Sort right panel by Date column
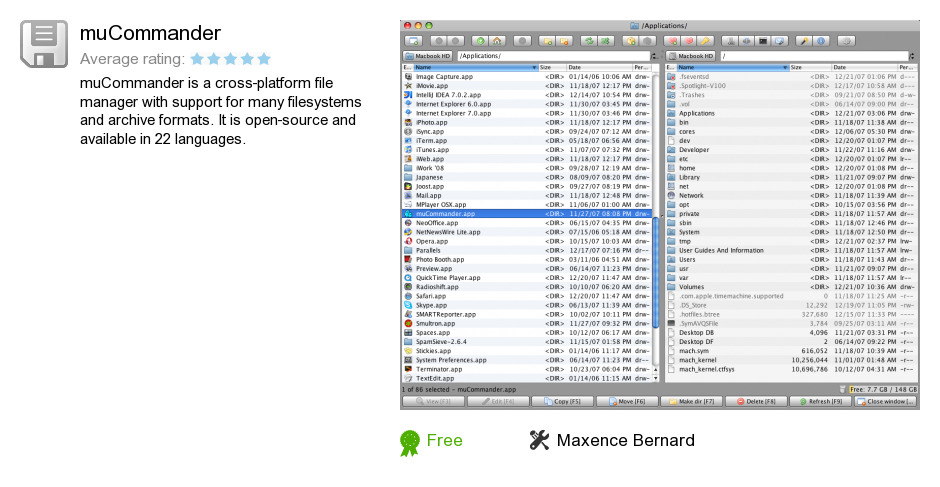940x487 pixels. pos(864,68)
